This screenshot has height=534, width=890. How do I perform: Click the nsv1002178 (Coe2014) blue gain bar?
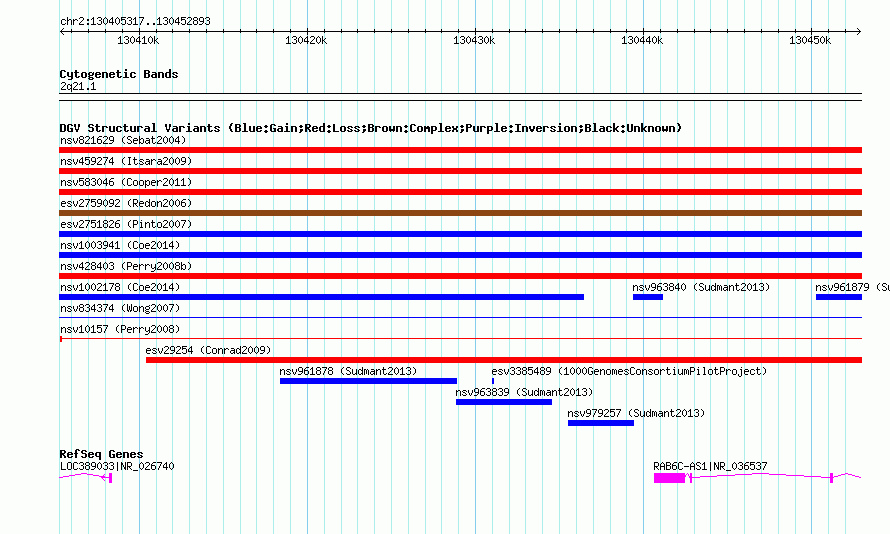(321, 297)
